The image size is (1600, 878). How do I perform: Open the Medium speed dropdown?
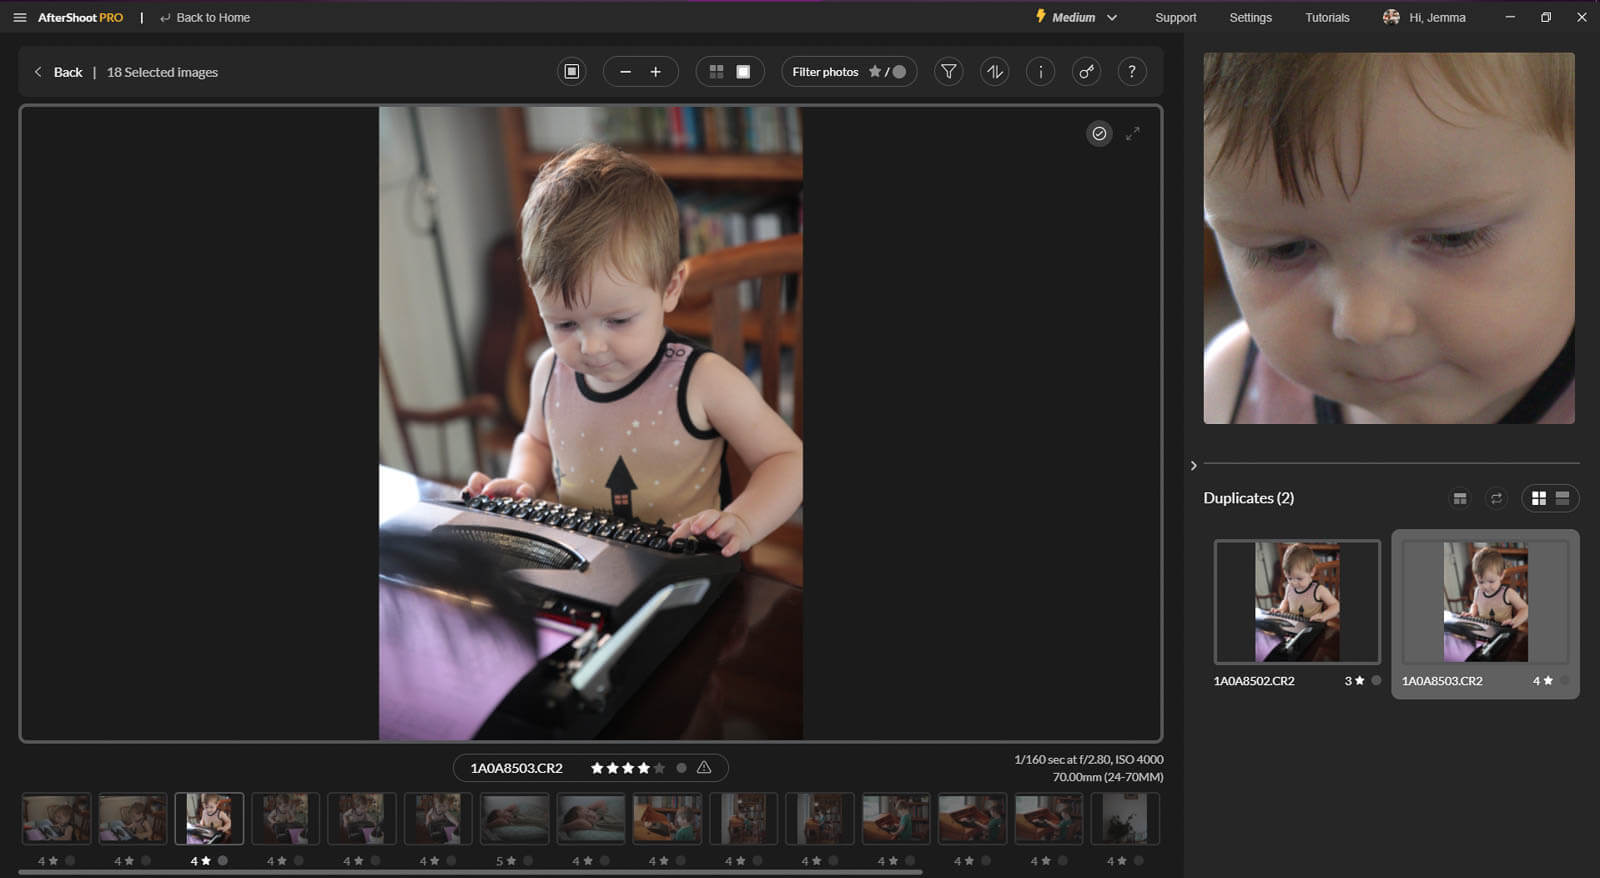1077,17
